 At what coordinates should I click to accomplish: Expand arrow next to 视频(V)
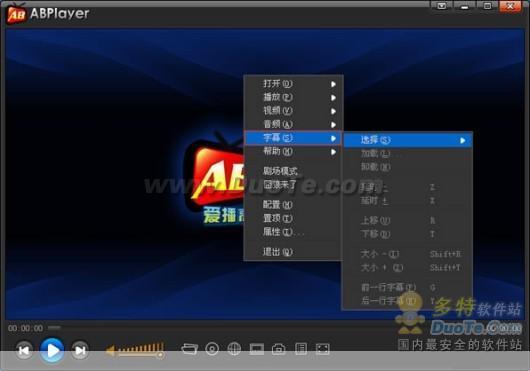[x=333, y=111]
